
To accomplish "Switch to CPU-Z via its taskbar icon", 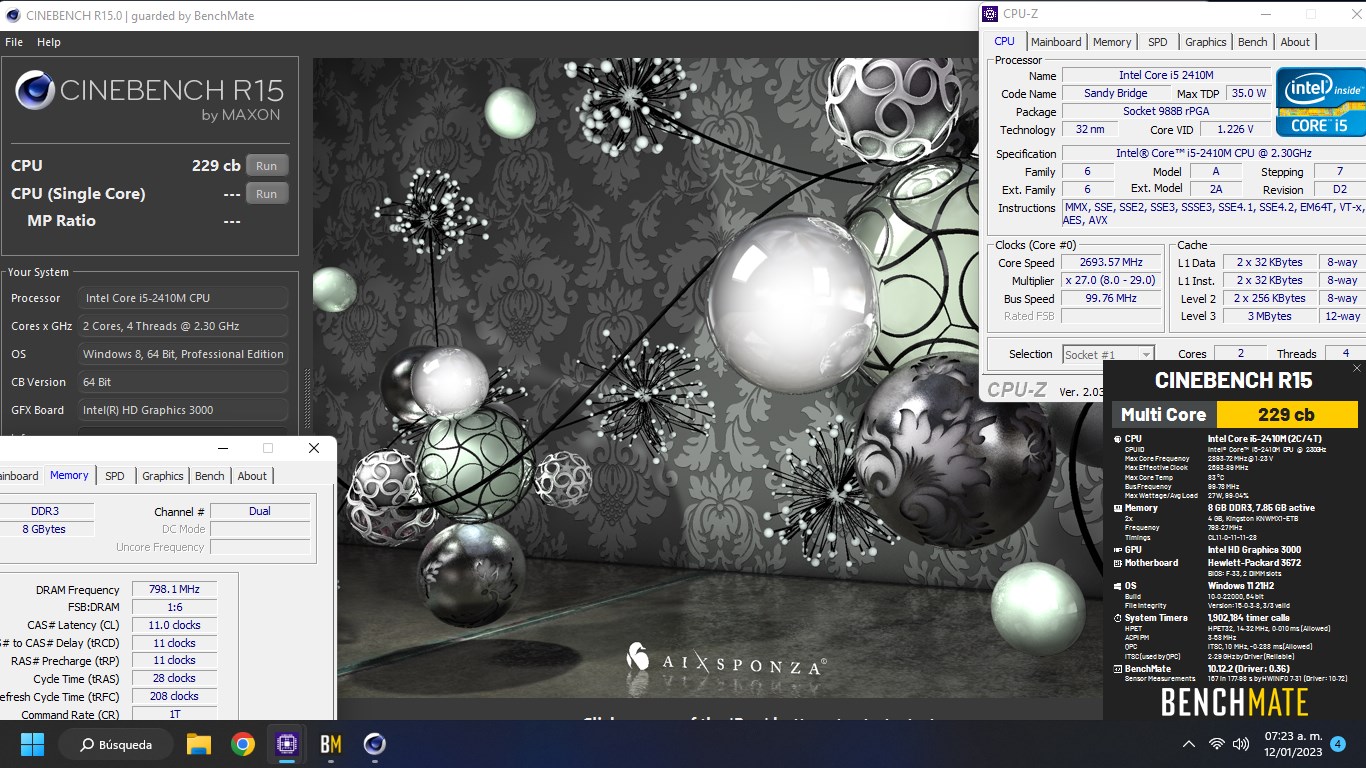I will click(x=287, y=744).
